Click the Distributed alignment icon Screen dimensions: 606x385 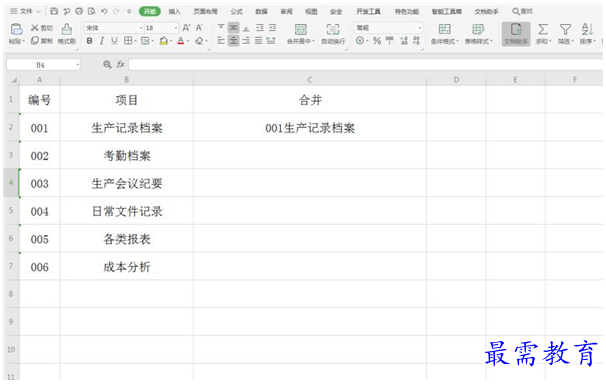click(271, 41)
